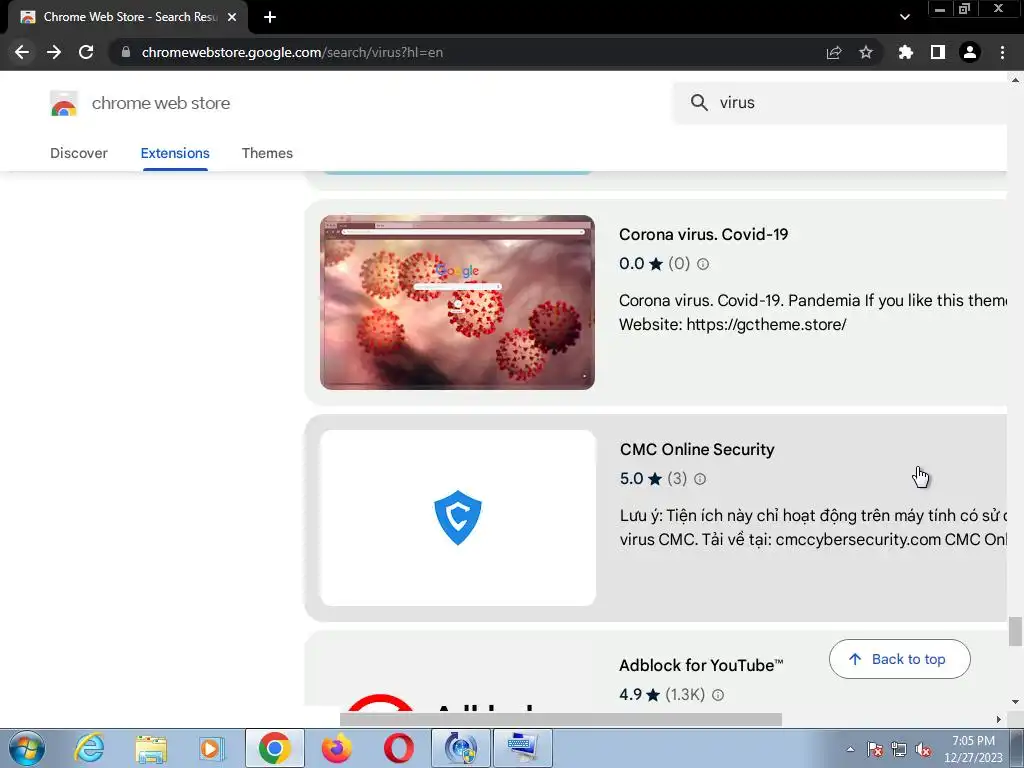The image size is (1024, 768).
Task: Click the network tray icon
Action: click(899, 749)
